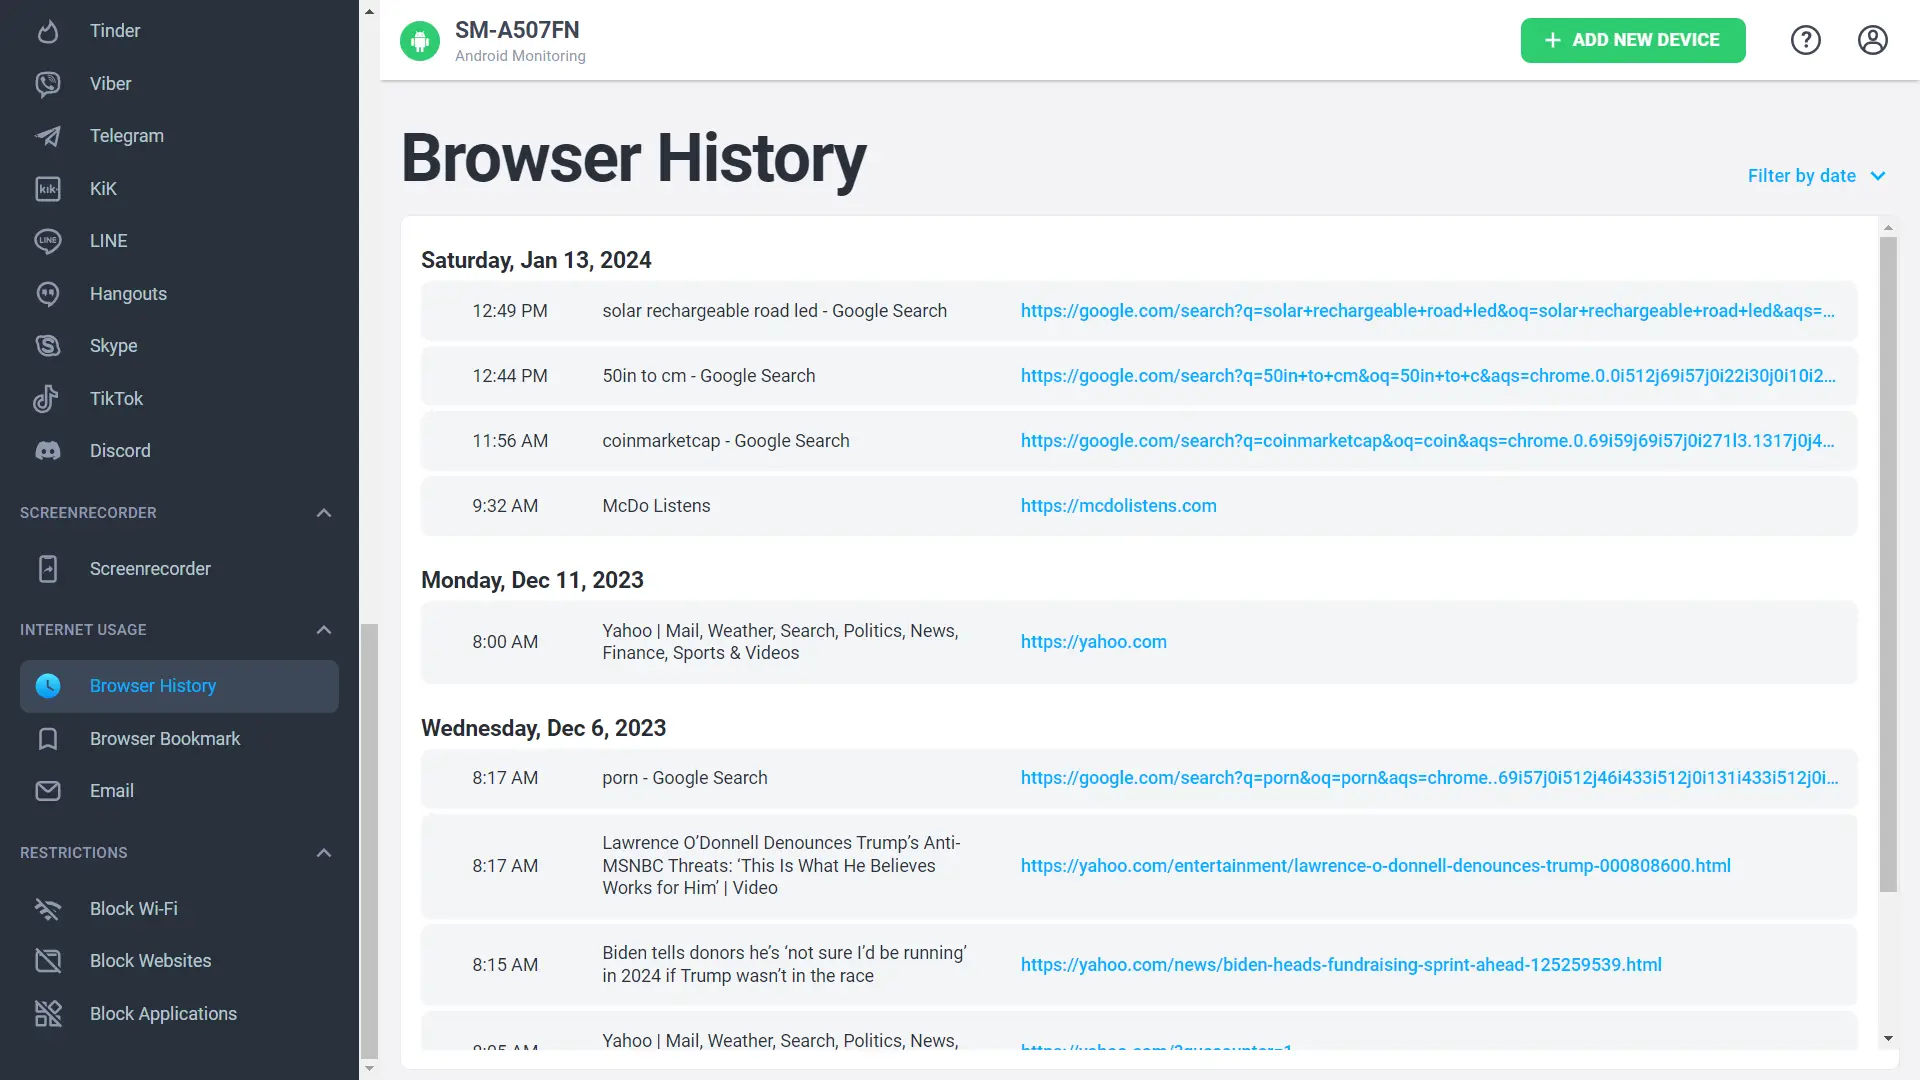Image resolution: width=1920 pixels, height=1080 pixels.
Task: Select Telegram in the sidebar
Action: point(127,136)
